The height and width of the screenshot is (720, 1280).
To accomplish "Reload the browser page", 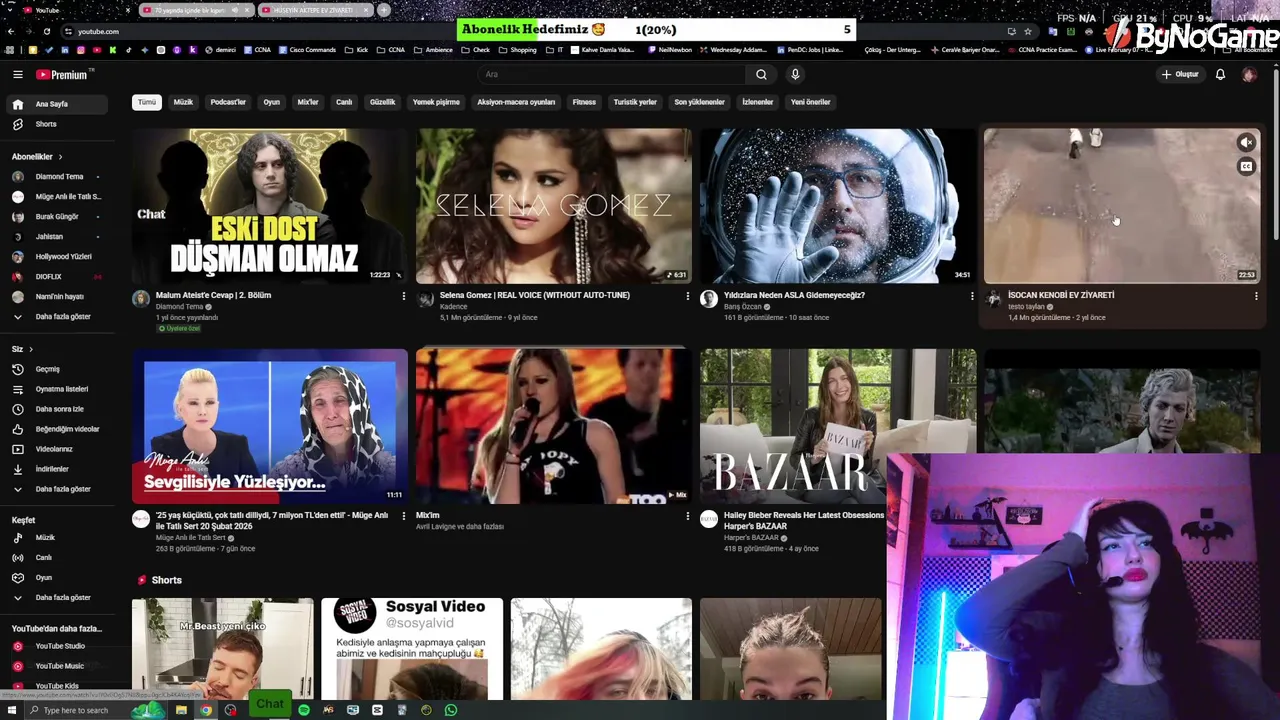I will click(x=46, y=31).
